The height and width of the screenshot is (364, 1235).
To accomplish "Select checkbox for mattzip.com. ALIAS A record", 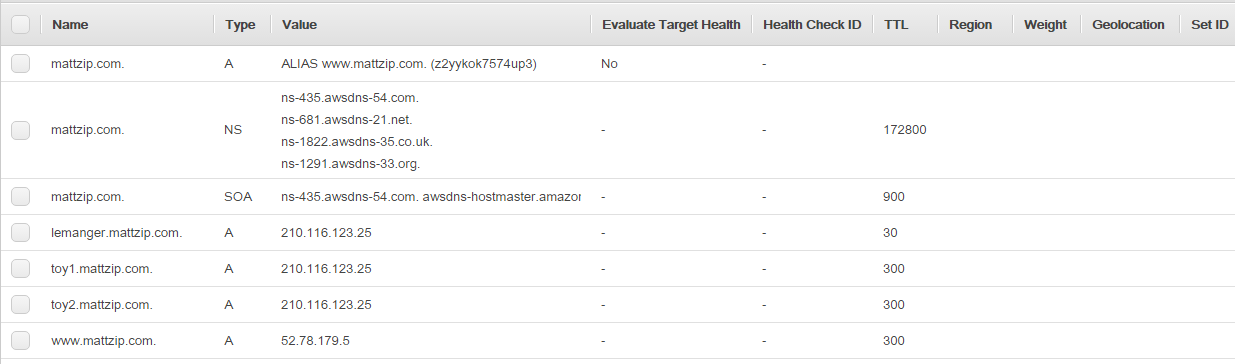I will [20, 63].
